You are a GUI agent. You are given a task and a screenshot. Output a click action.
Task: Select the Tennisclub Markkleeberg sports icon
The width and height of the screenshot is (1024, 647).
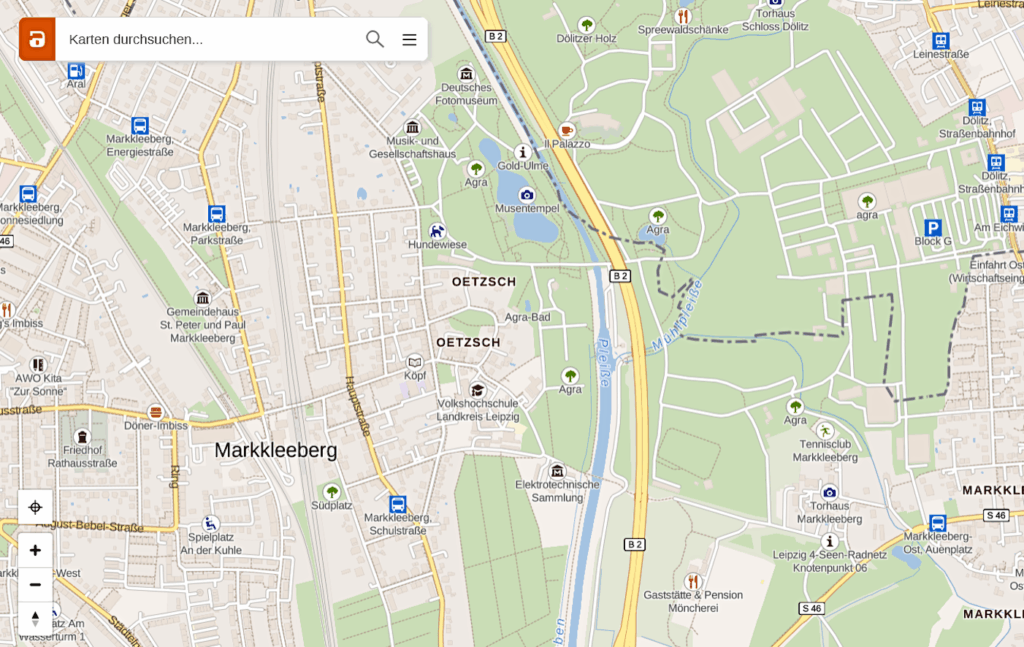(825, 430)
